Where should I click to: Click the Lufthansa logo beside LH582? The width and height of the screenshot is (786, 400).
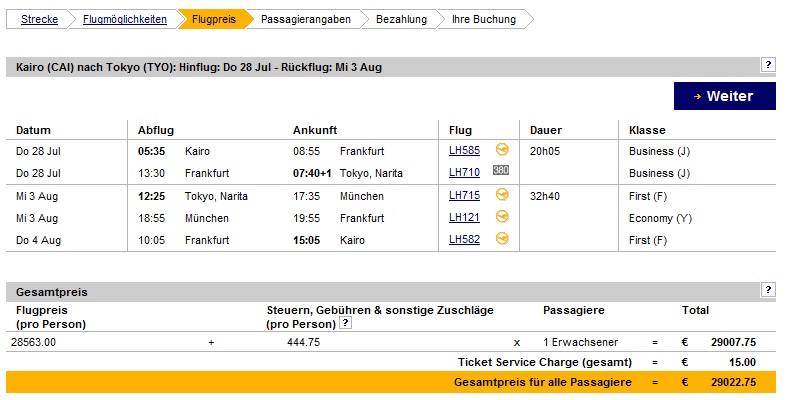point(502,239)
